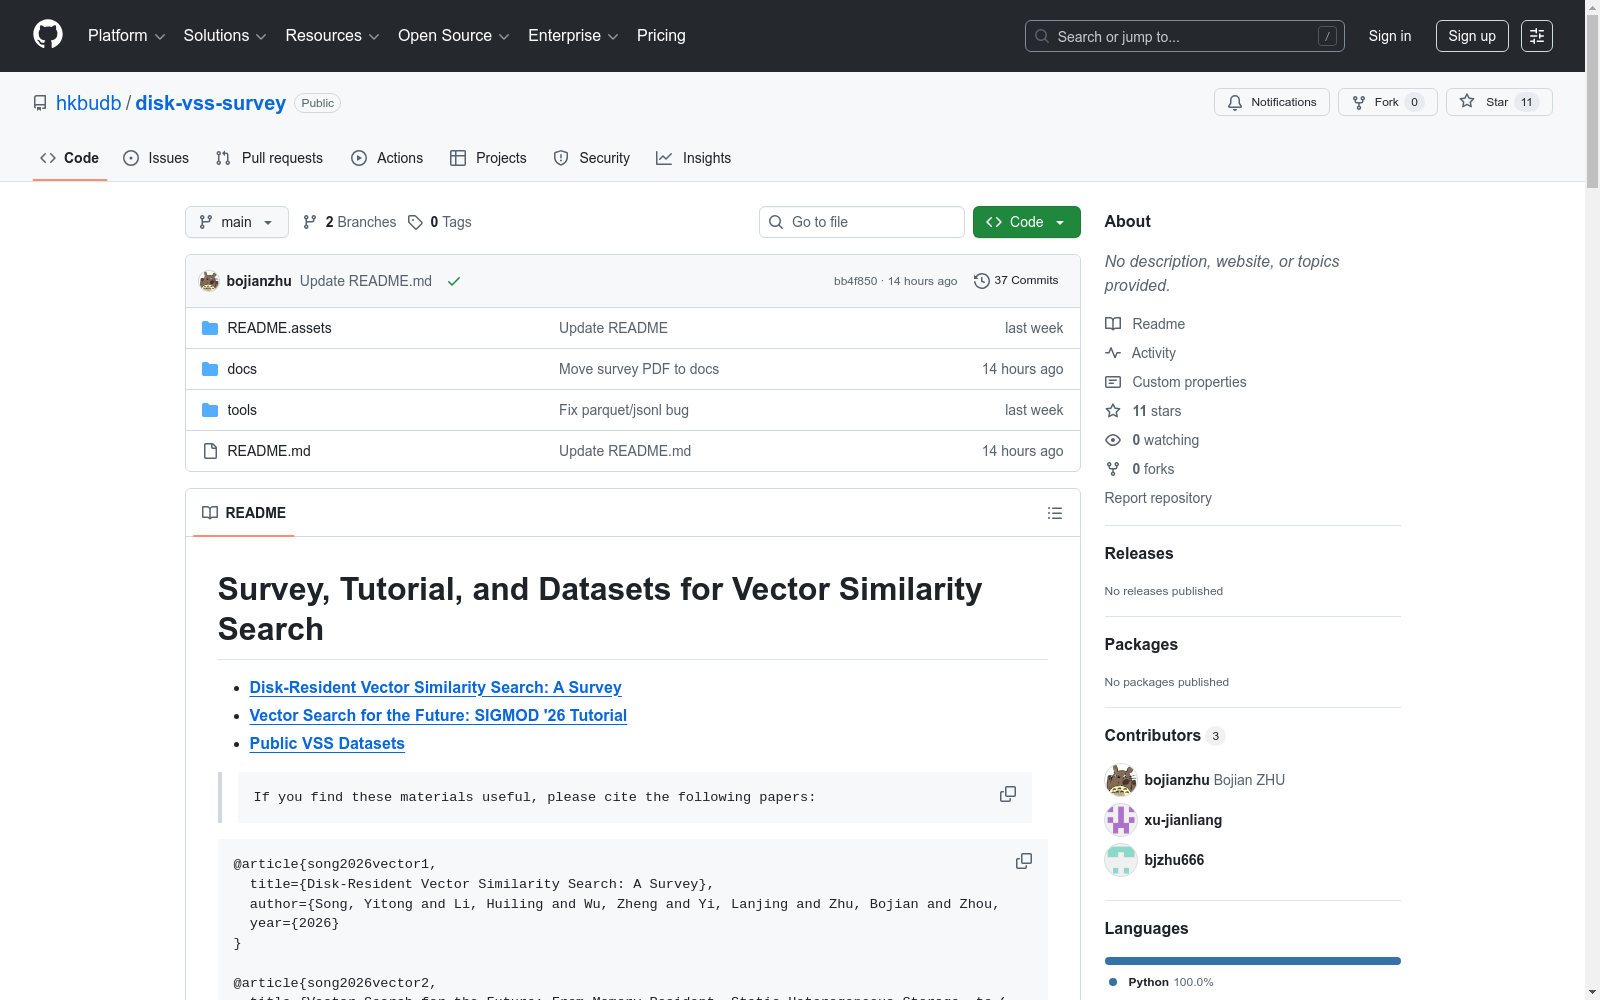The height and width of the screenshot is (1000, 1600).
Task: Click the Custom properties note icon
Action: click(1113, 382)
